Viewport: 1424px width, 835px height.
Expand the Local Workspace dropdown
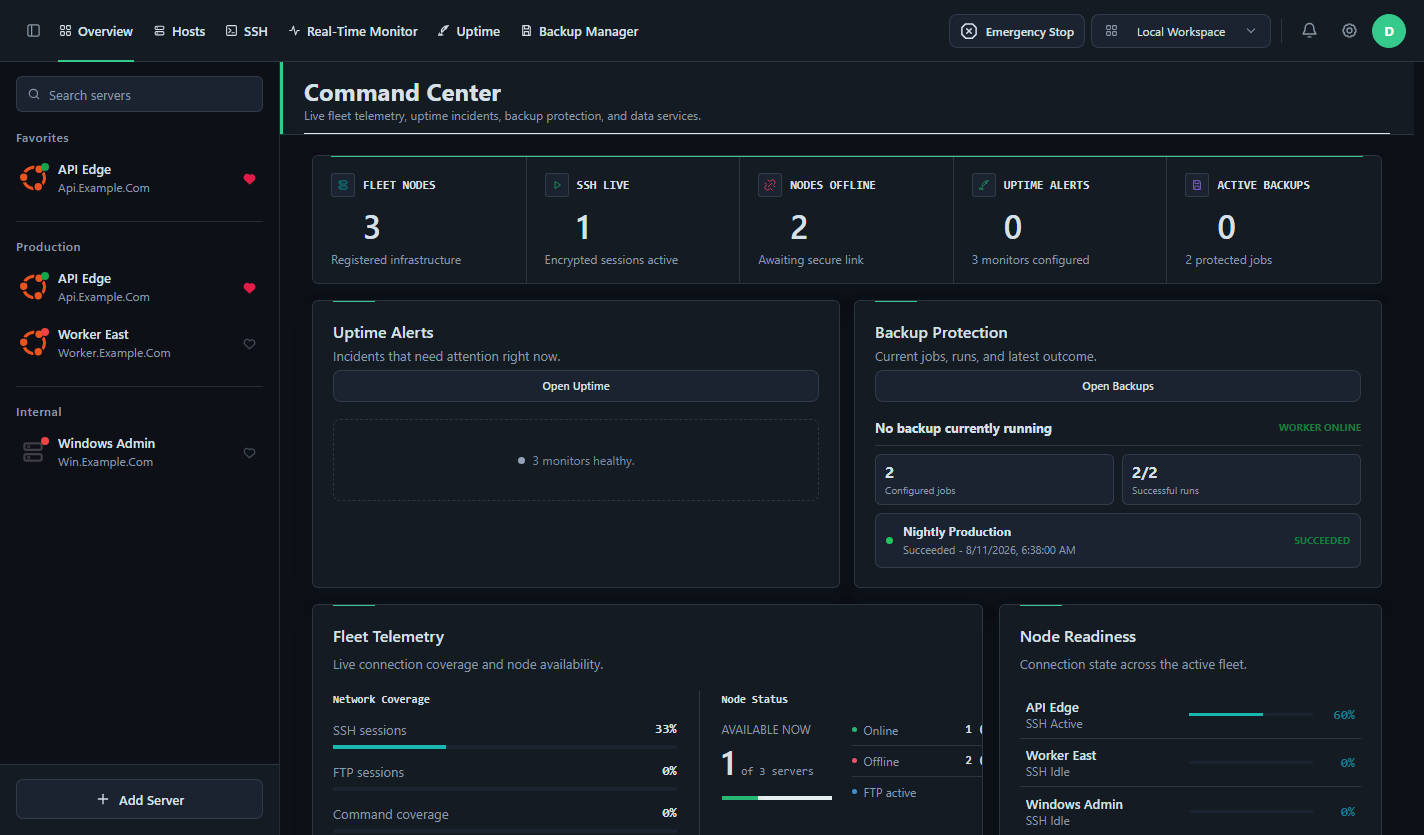tap(1181, 31)
